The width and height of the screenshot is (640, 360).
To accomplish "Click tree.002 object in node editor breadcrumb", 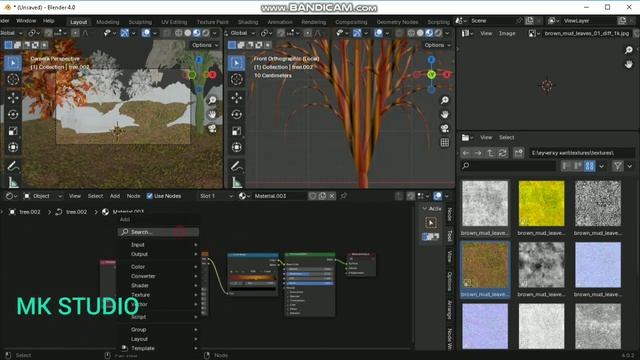I will 25,212.
